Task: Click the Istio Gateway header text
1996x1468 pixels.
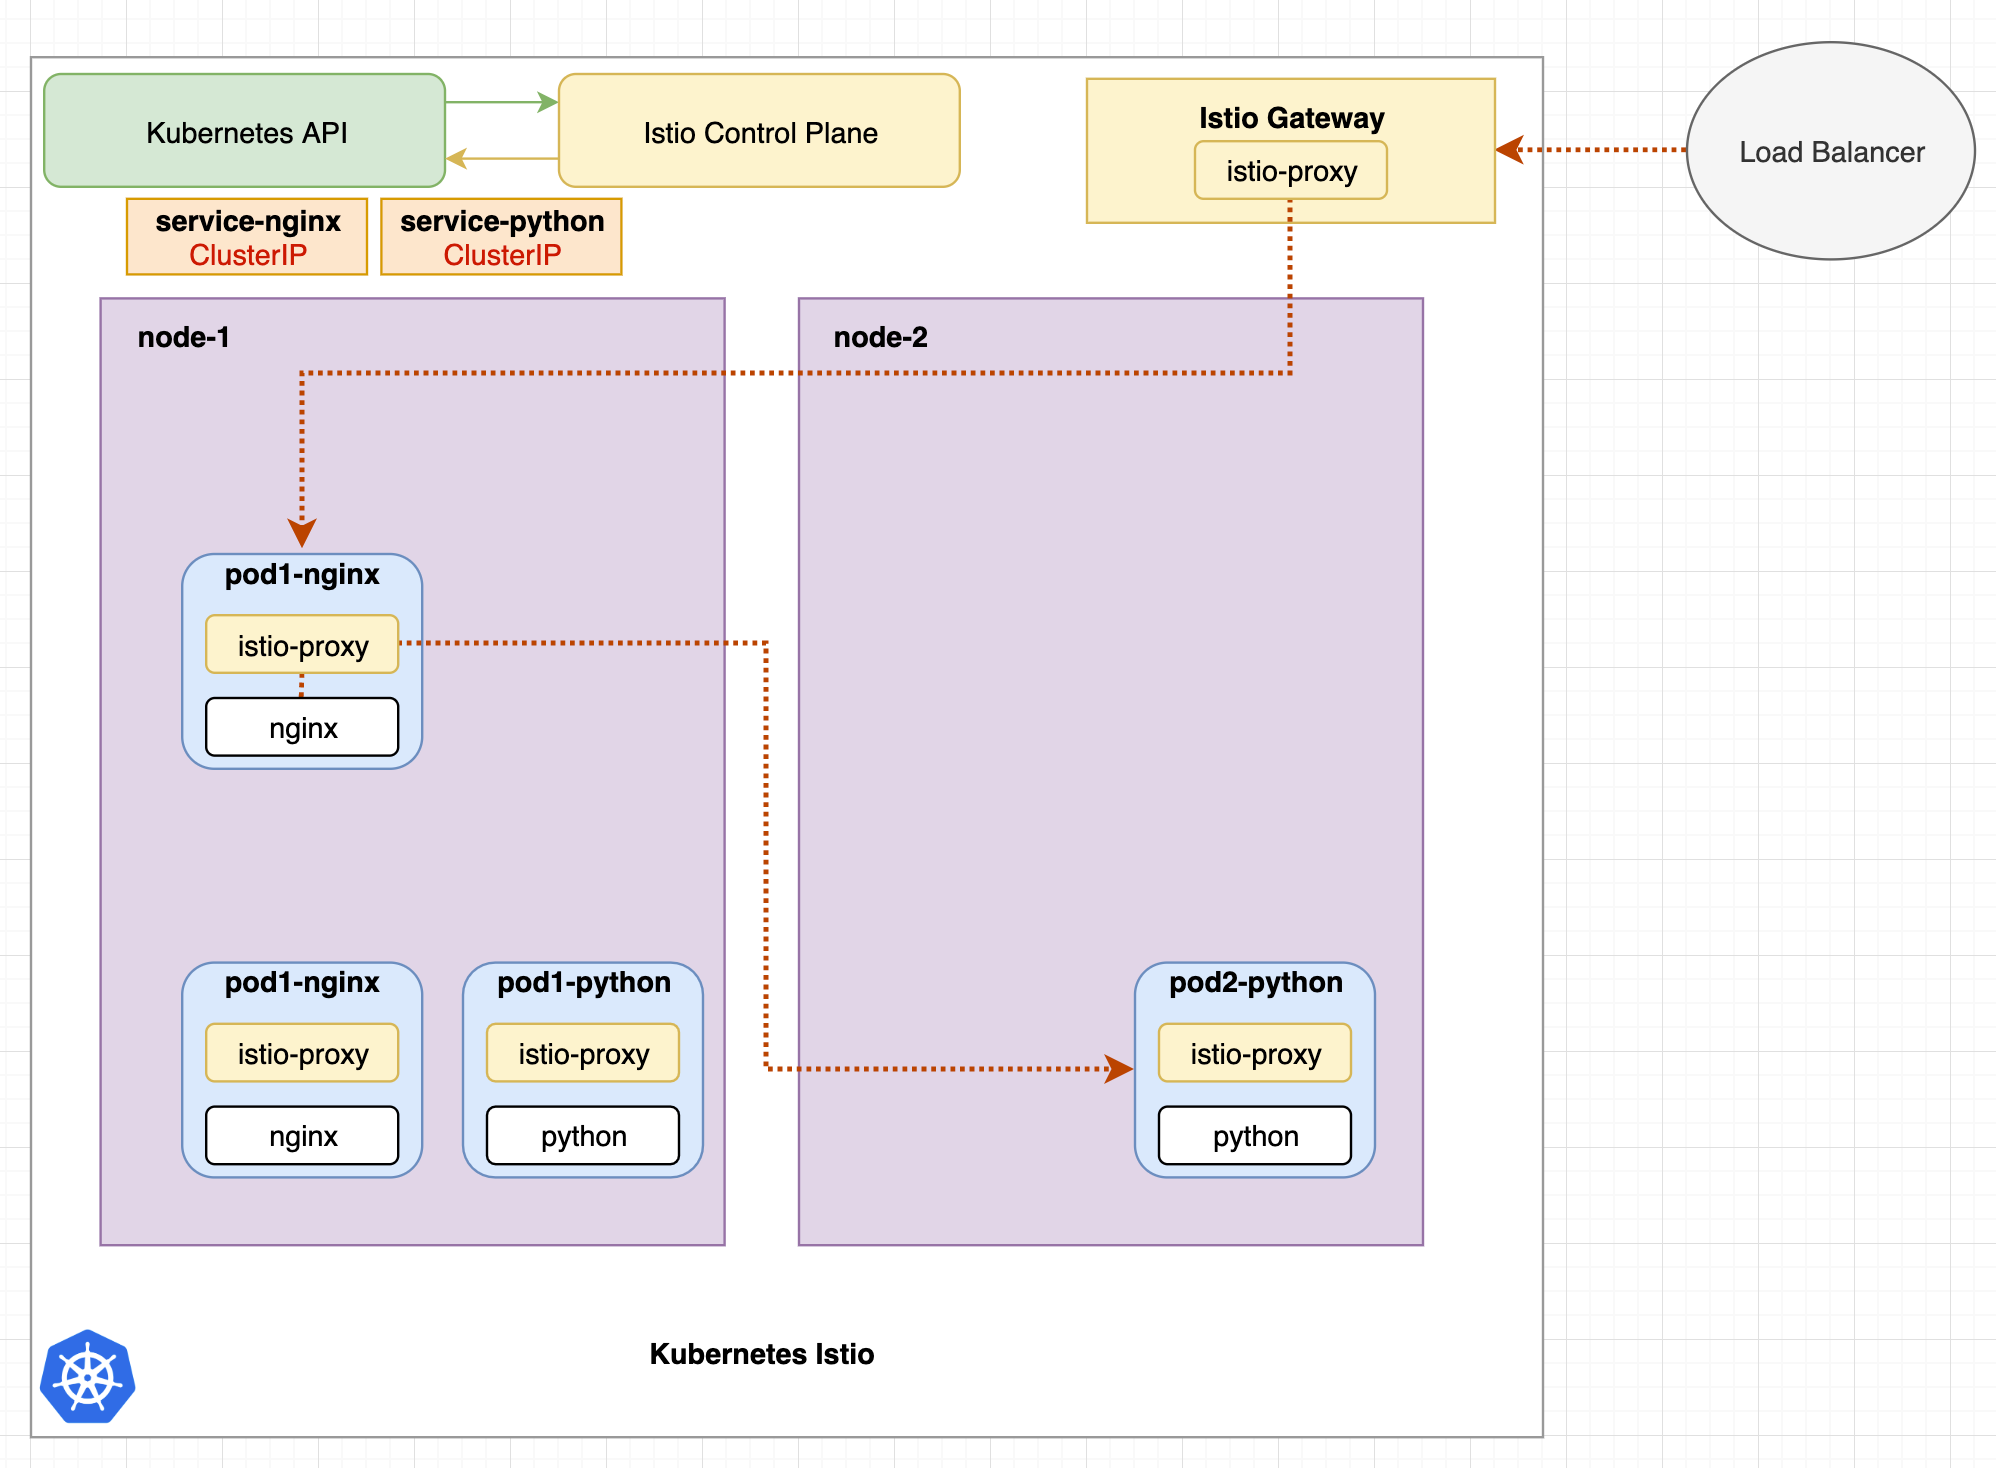Action: 1289,118
